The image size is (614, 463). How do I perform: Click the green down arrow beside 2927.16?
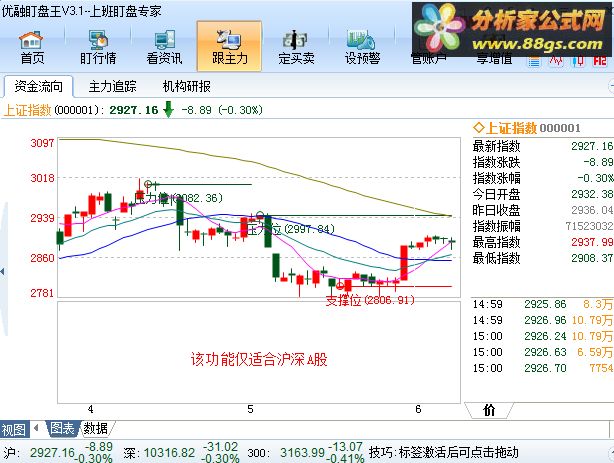pyautogui.click(x=168, y=110)
